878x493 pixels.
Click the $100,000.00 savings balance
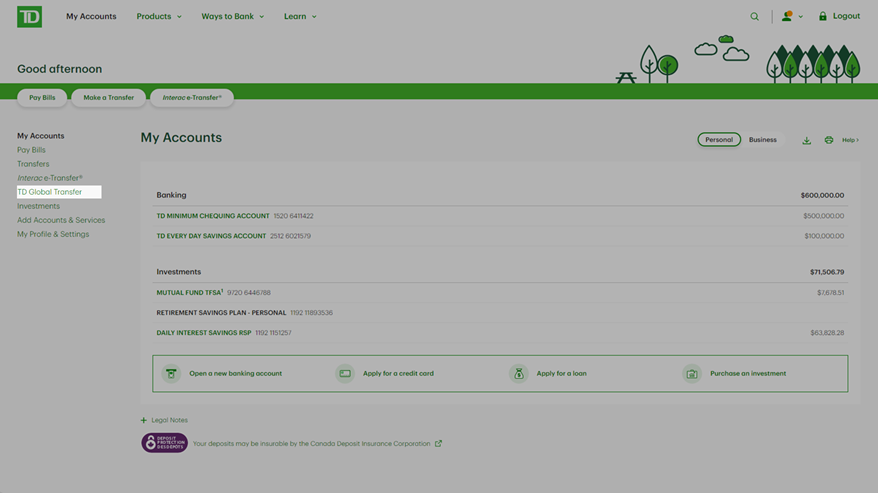tap(824, 236)
